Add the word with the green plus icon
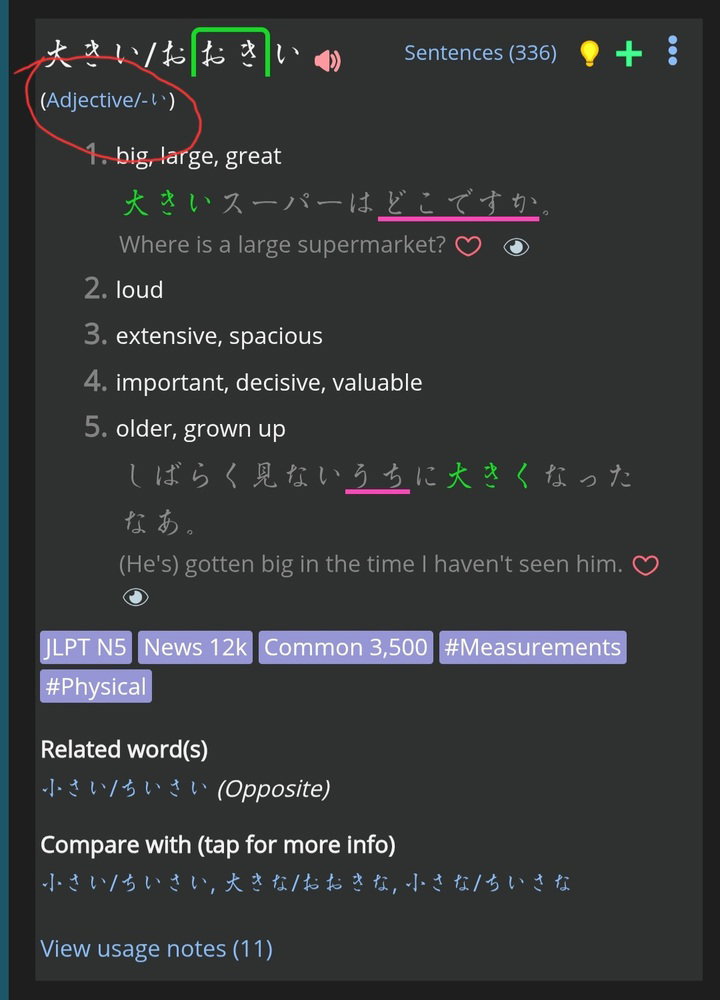720x1000 pixels. [629, 54]
